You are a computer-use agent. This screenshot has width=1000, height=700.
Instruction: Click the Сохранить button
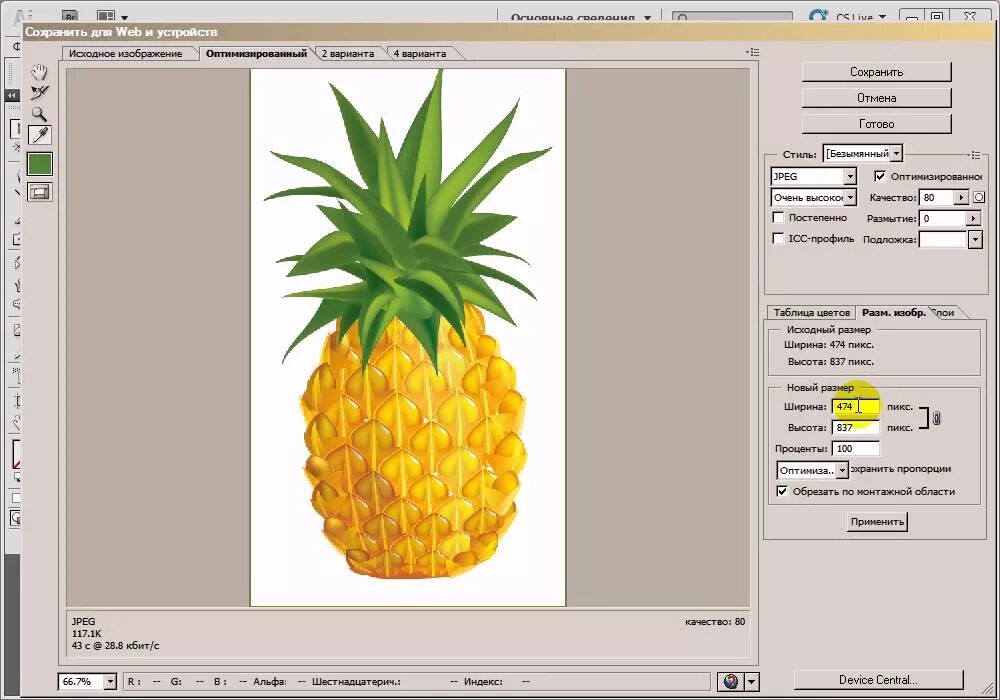876,72
